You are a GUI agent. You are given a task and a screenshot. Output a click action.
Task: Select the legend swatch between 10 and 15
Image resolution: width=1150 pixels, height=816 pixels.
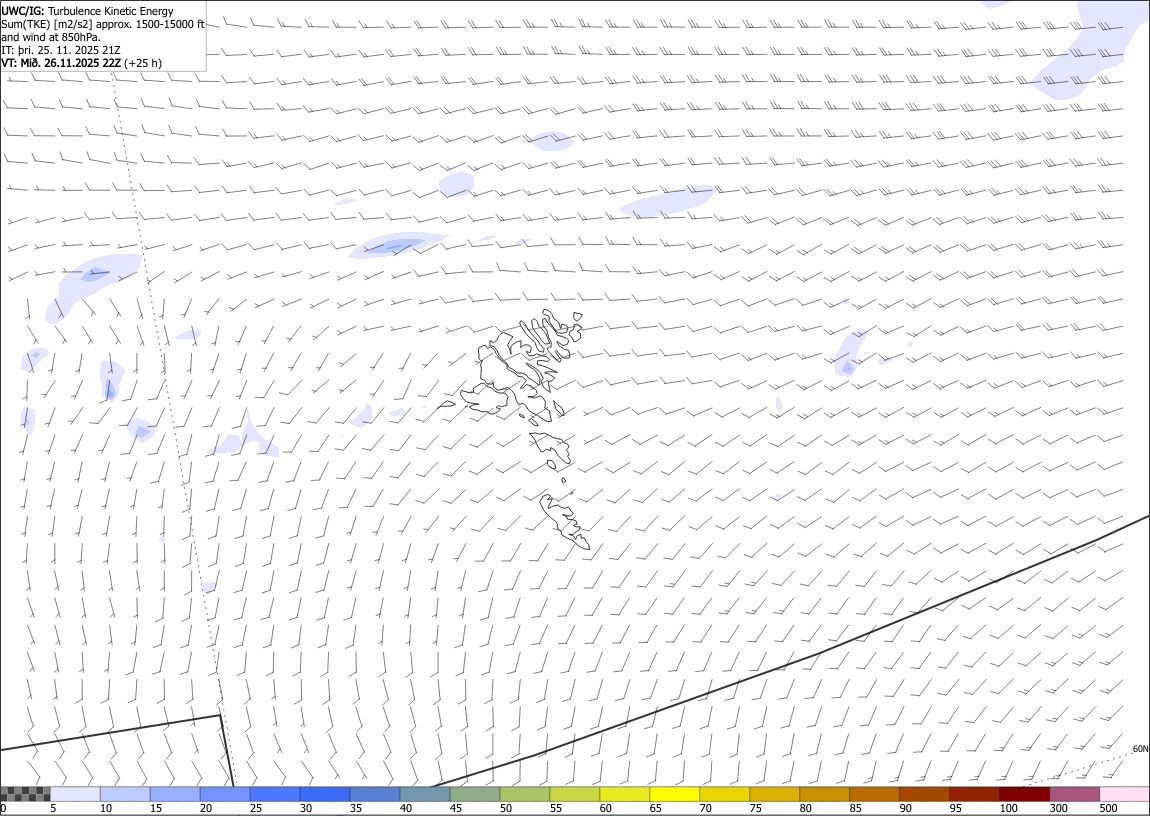click(x=125, y=794)
